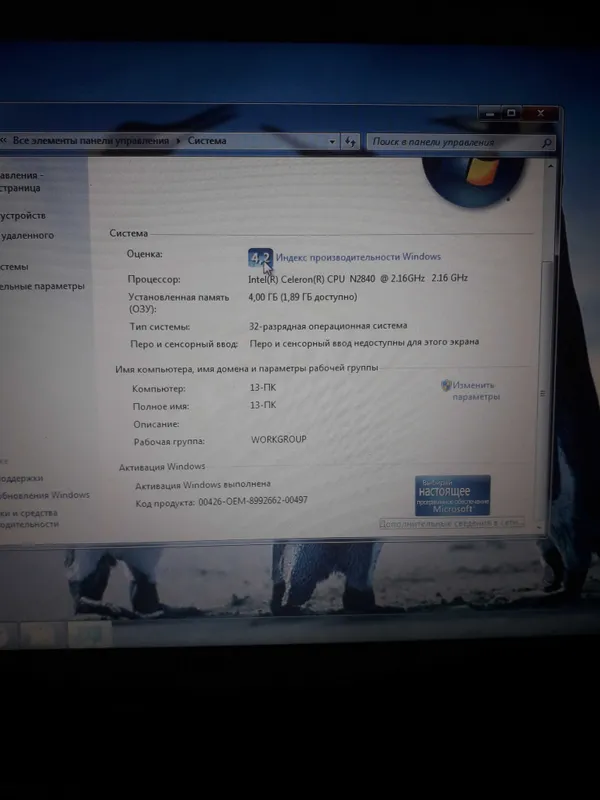The width and height of the screenshot is (600, 800).
Task: Open the sidebar link ending with ельные параметры
Action: [x=42, y=286]
